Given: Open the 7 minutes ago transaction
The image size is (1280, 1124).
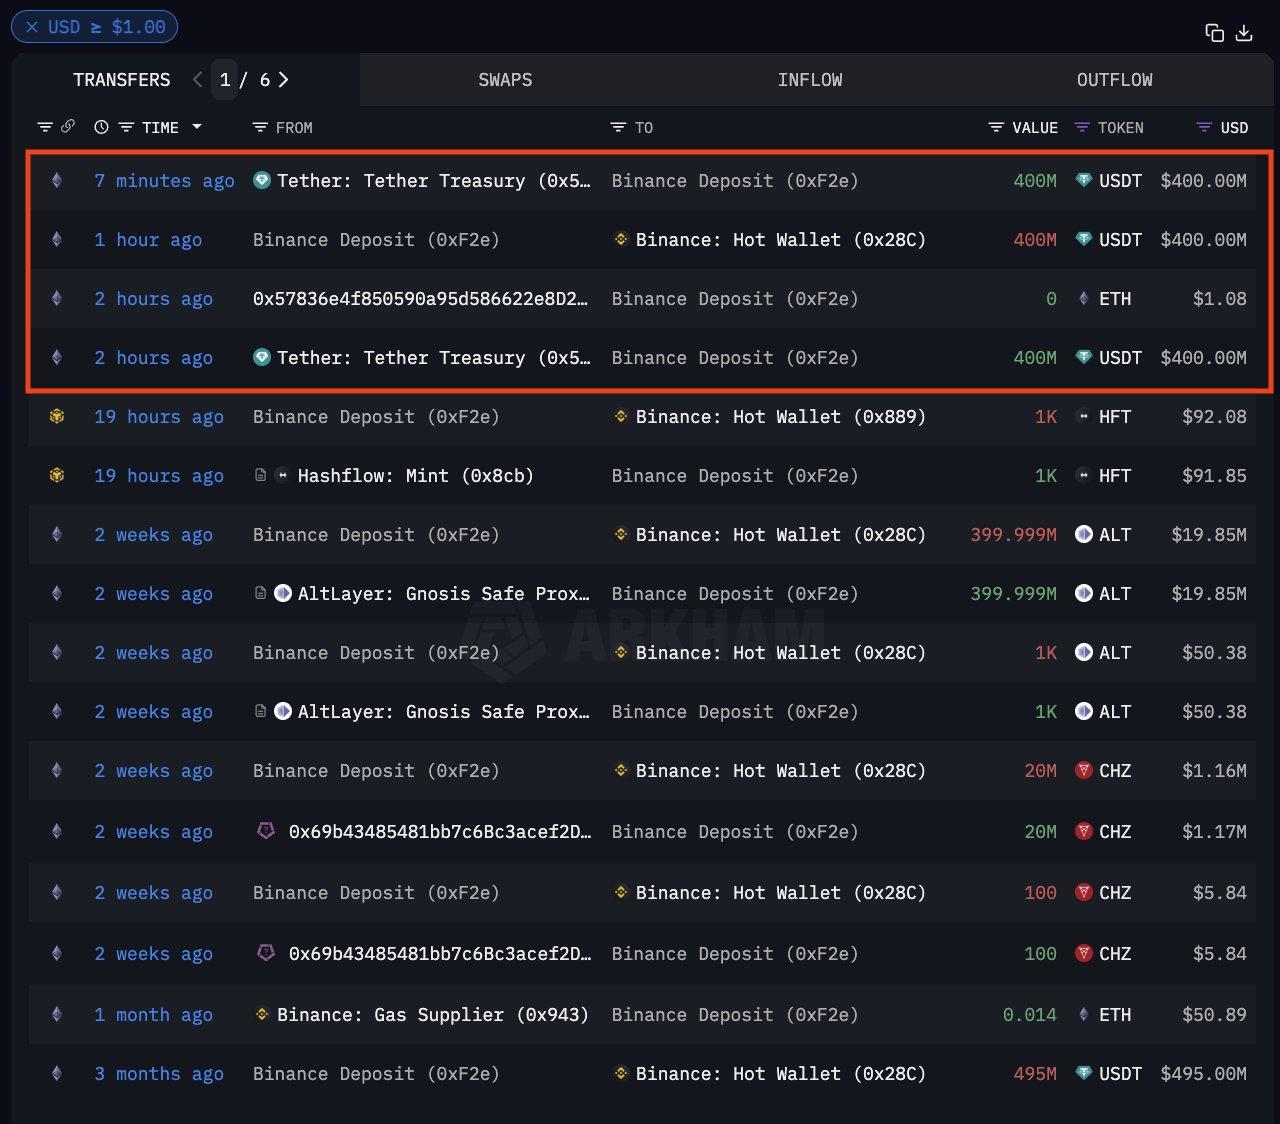Looking at the screenshot, I should point(164,181).
